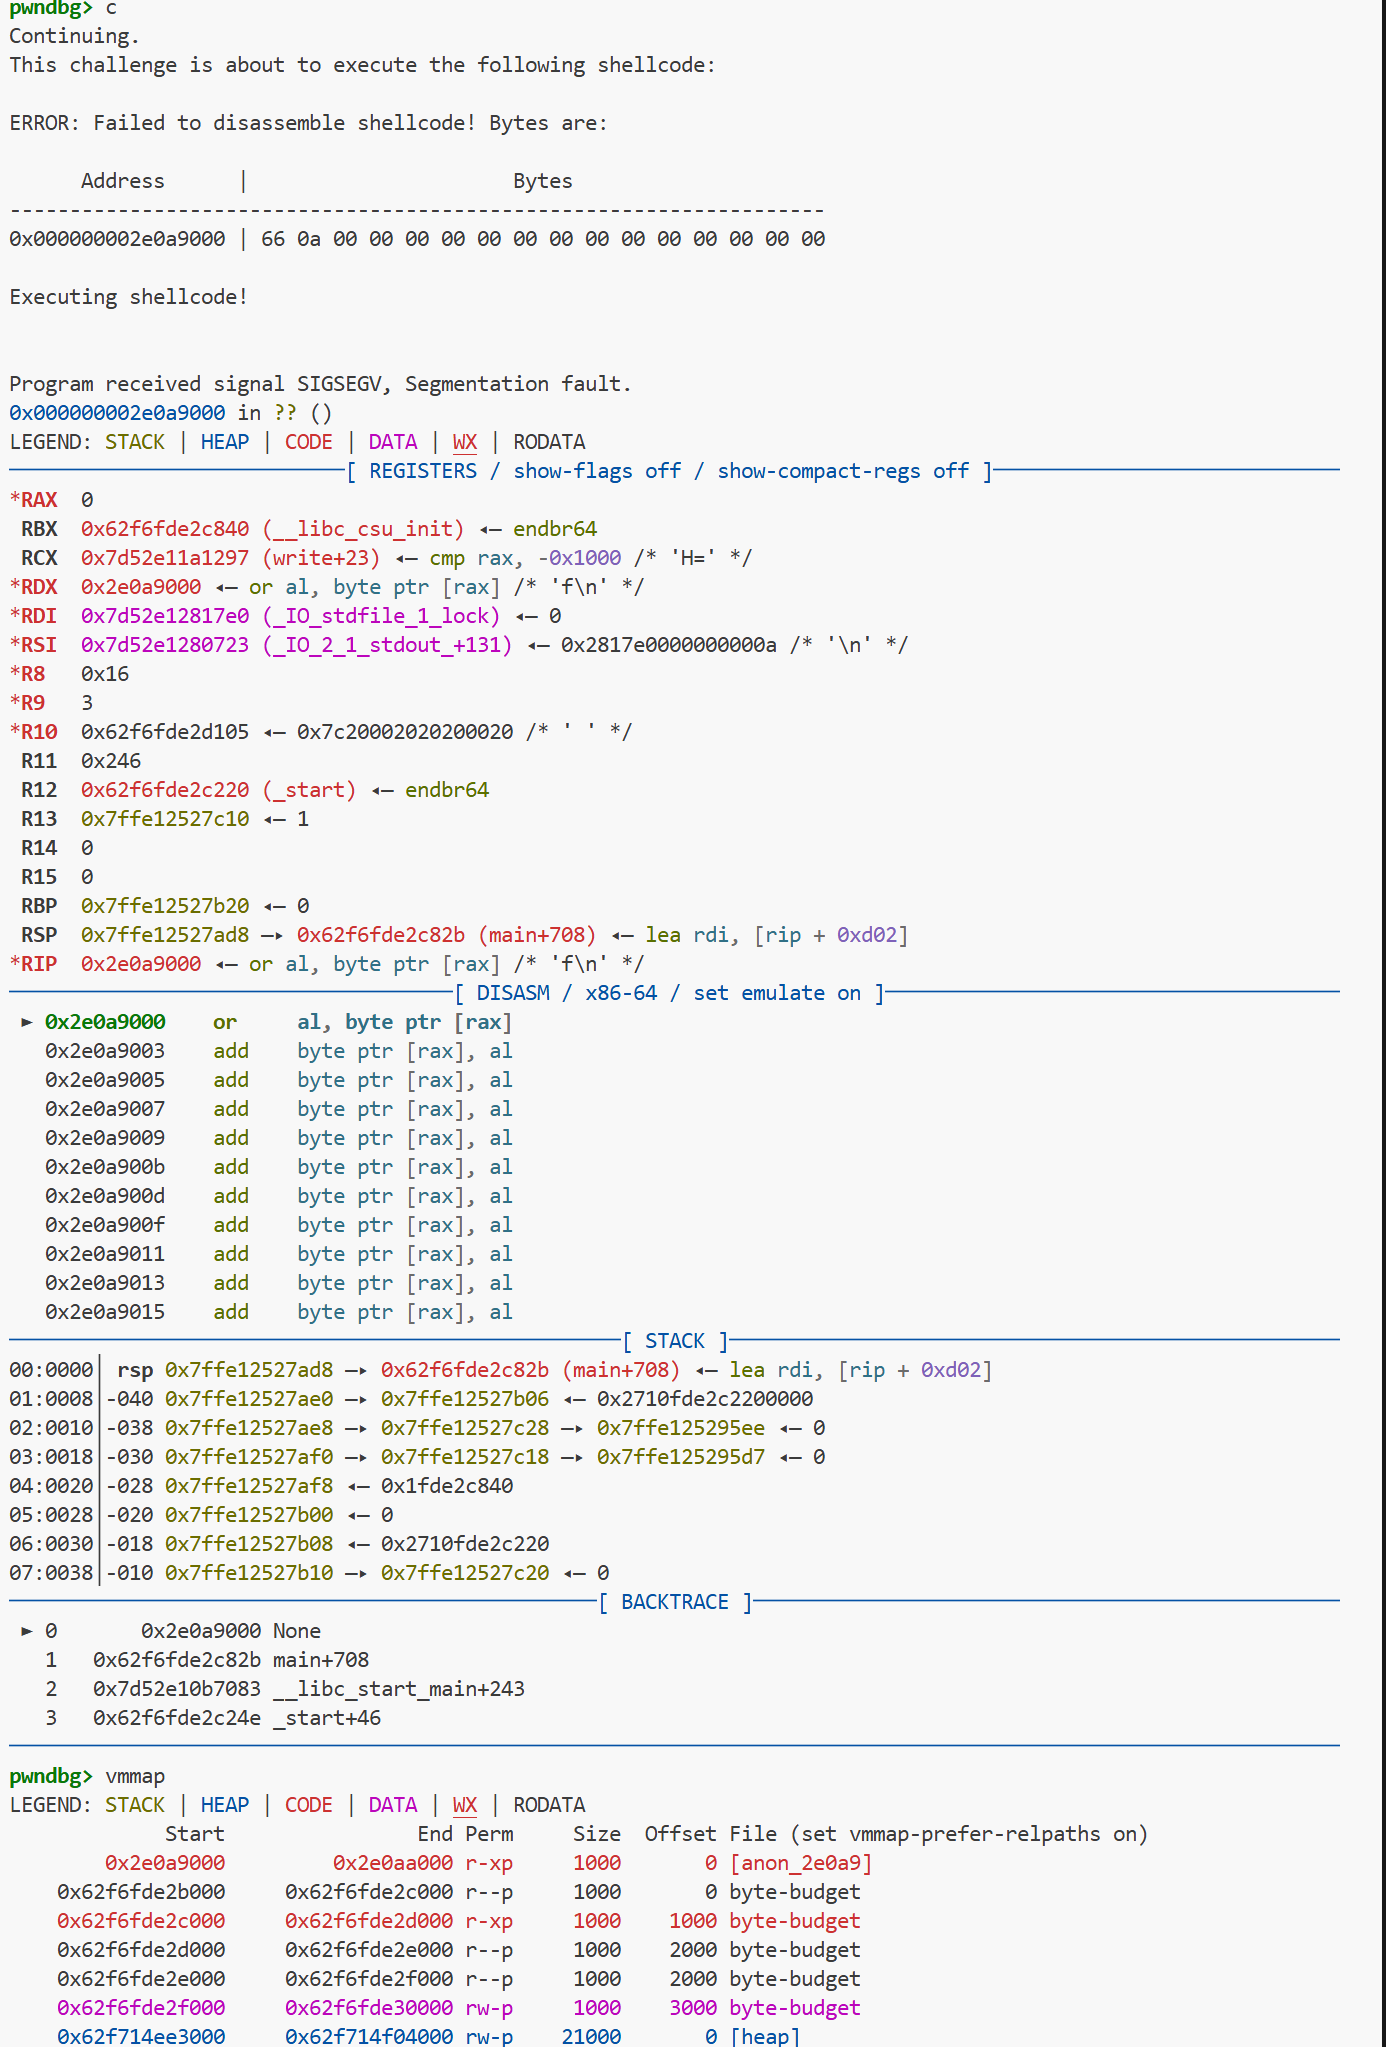Select the R13 address 0x7ffe12527c10
This screenshot has width=1386, height=2047.
(x=165, y=819)
